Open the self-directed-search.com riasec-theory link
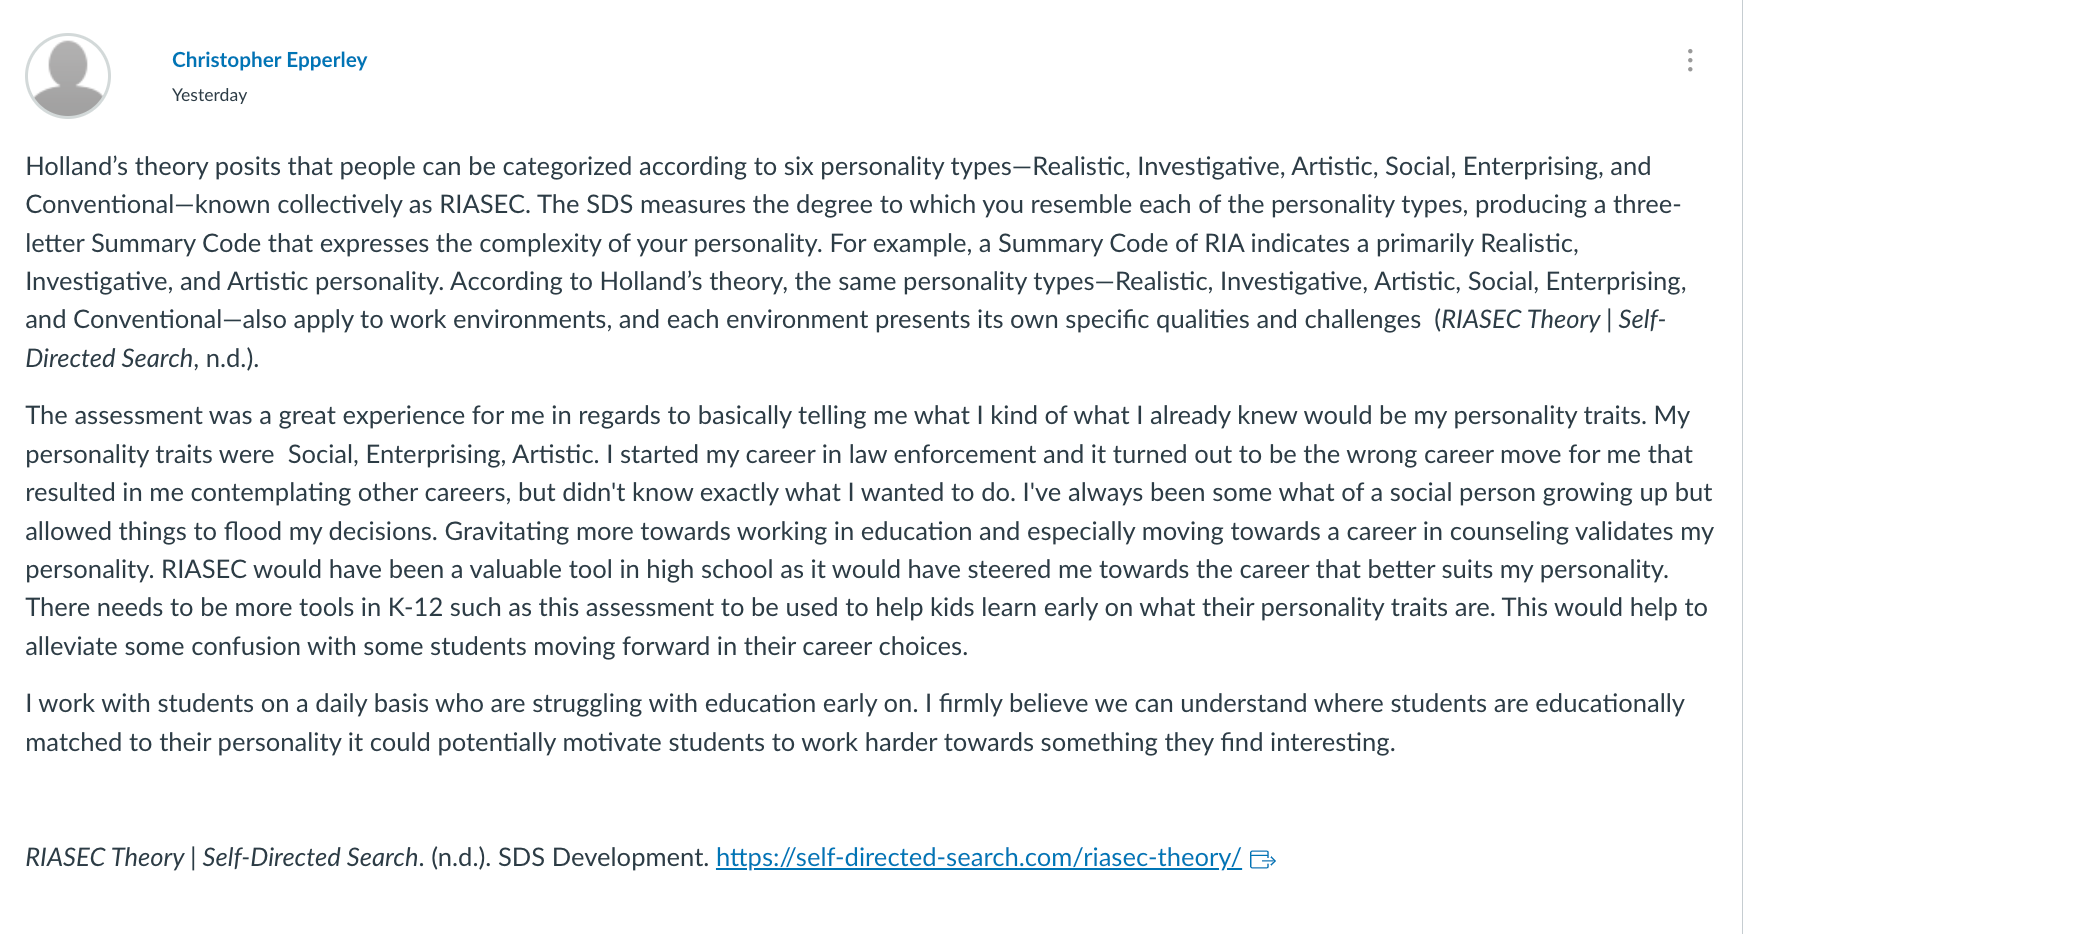 tap(978, 858)
